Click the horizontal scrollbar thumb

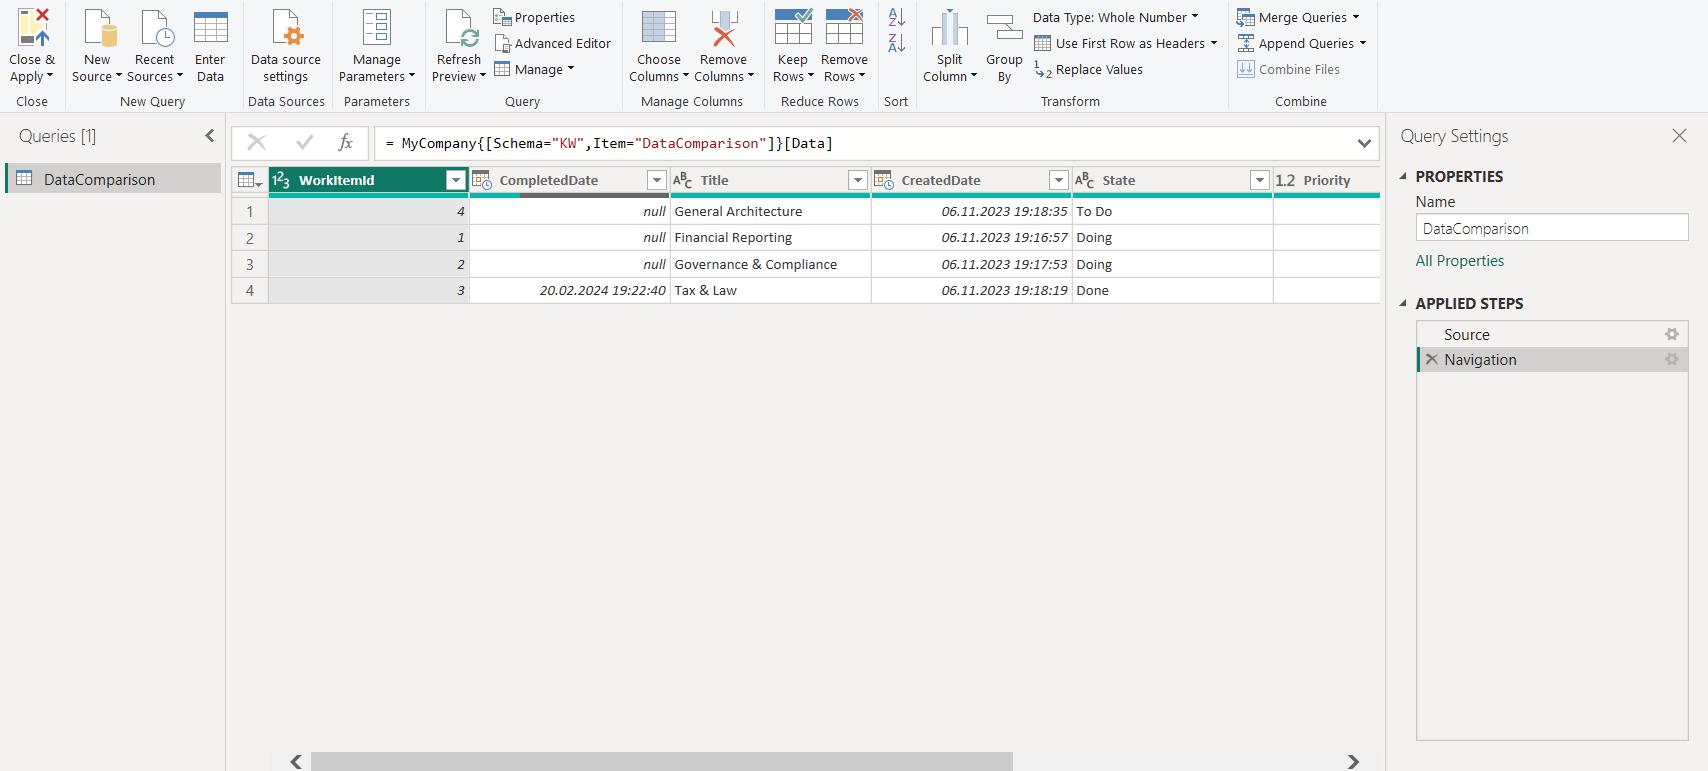tap(661, 761)
